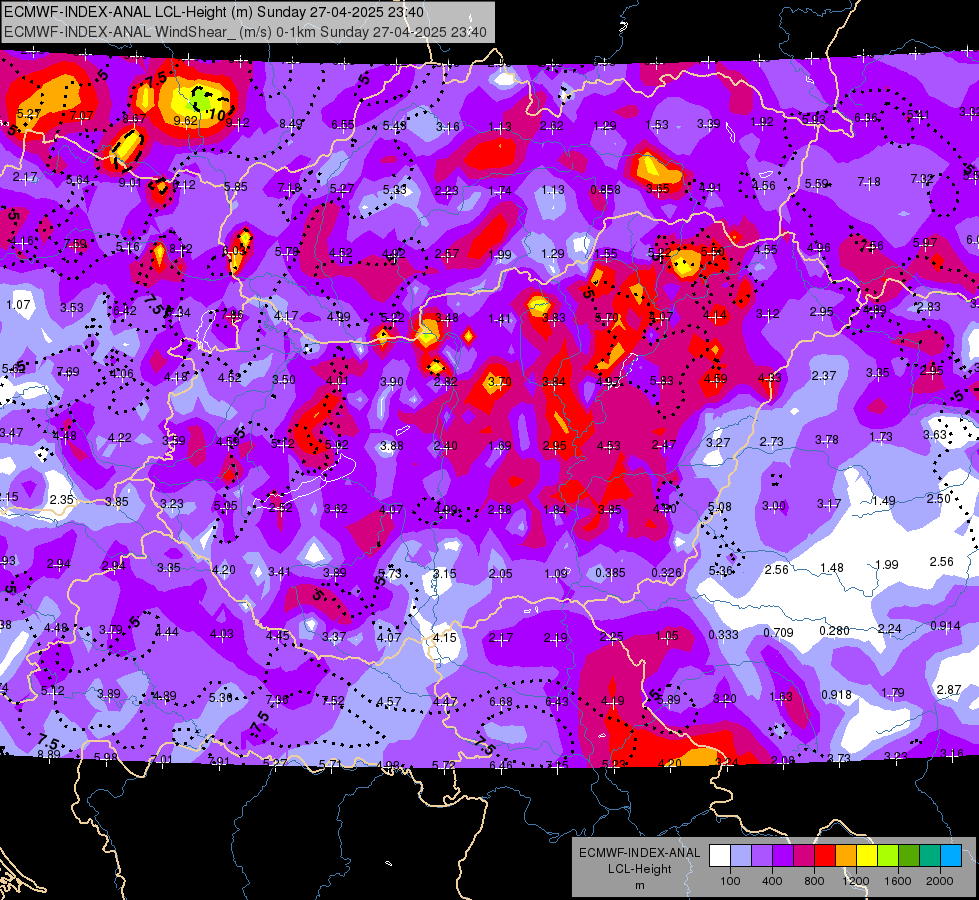
Task: Click the data value '0.709'
Action: [x=778, y=633]
